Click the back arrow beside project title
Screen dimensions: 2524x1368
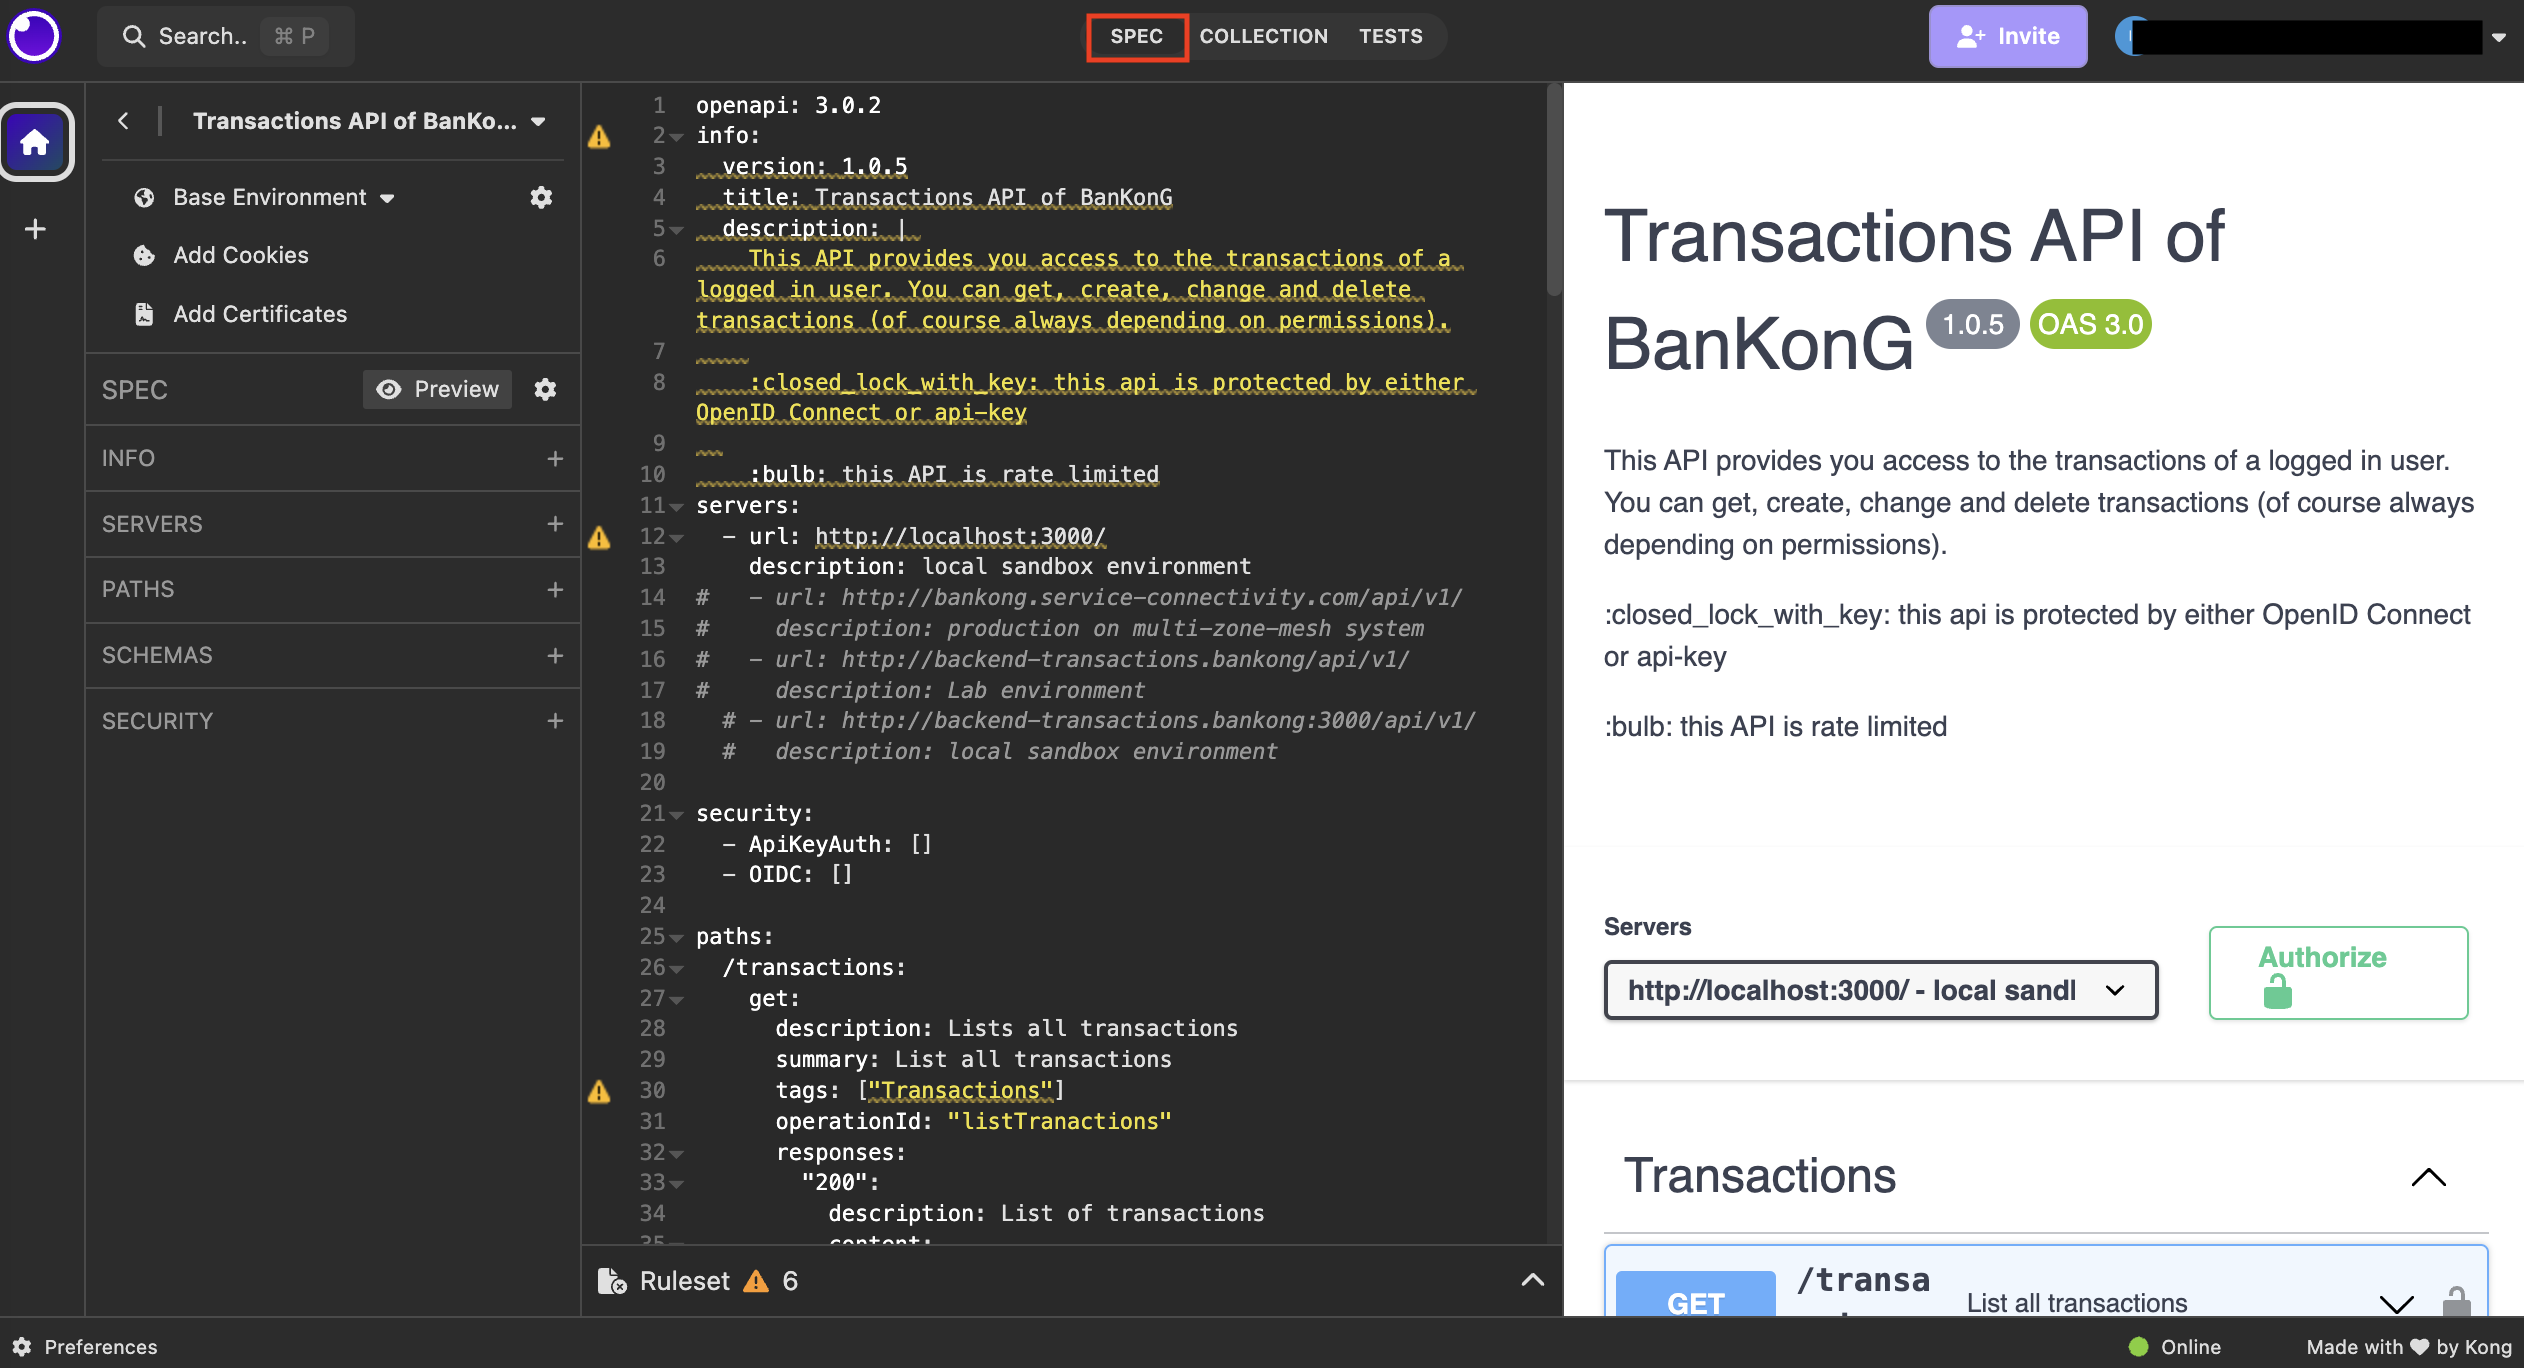pos(123,121)
